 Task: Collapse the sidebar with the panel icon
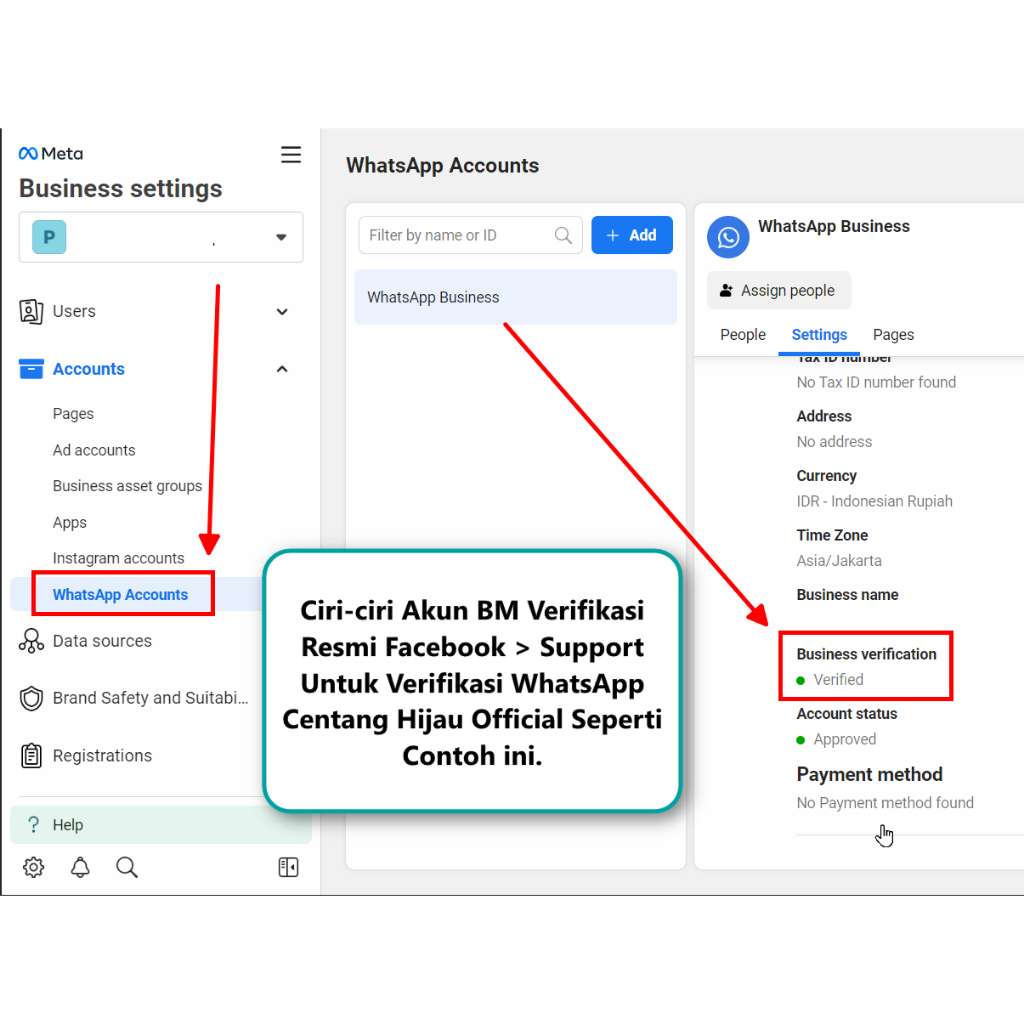click(x=288, y=867)
